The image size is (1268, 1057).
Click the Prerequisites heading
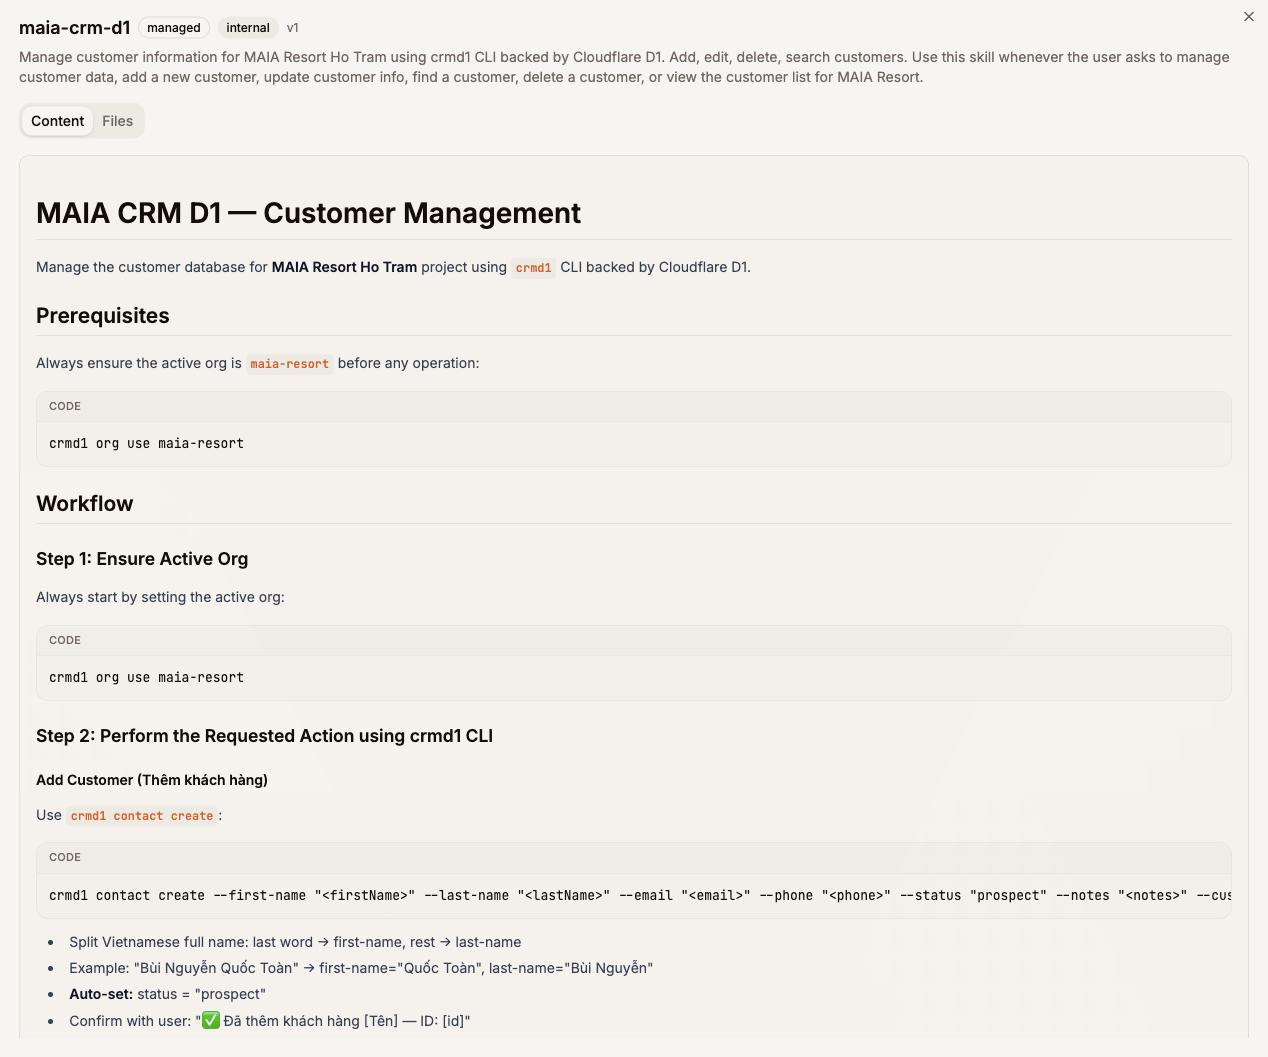point(103,316)
